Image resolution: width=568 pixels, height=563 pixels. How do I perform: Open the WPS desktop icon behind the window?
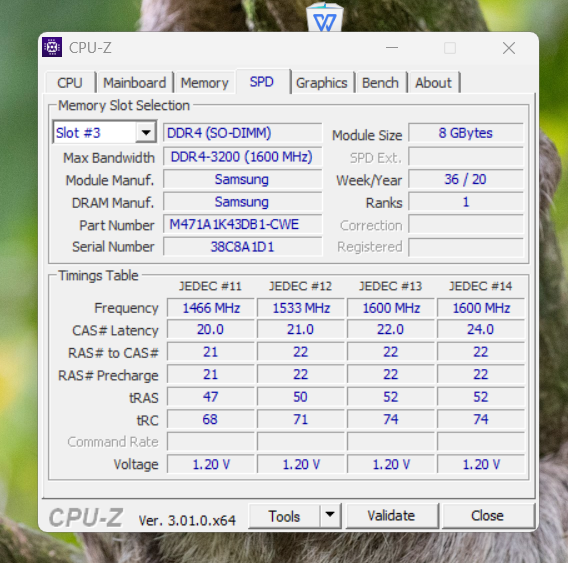325,17
